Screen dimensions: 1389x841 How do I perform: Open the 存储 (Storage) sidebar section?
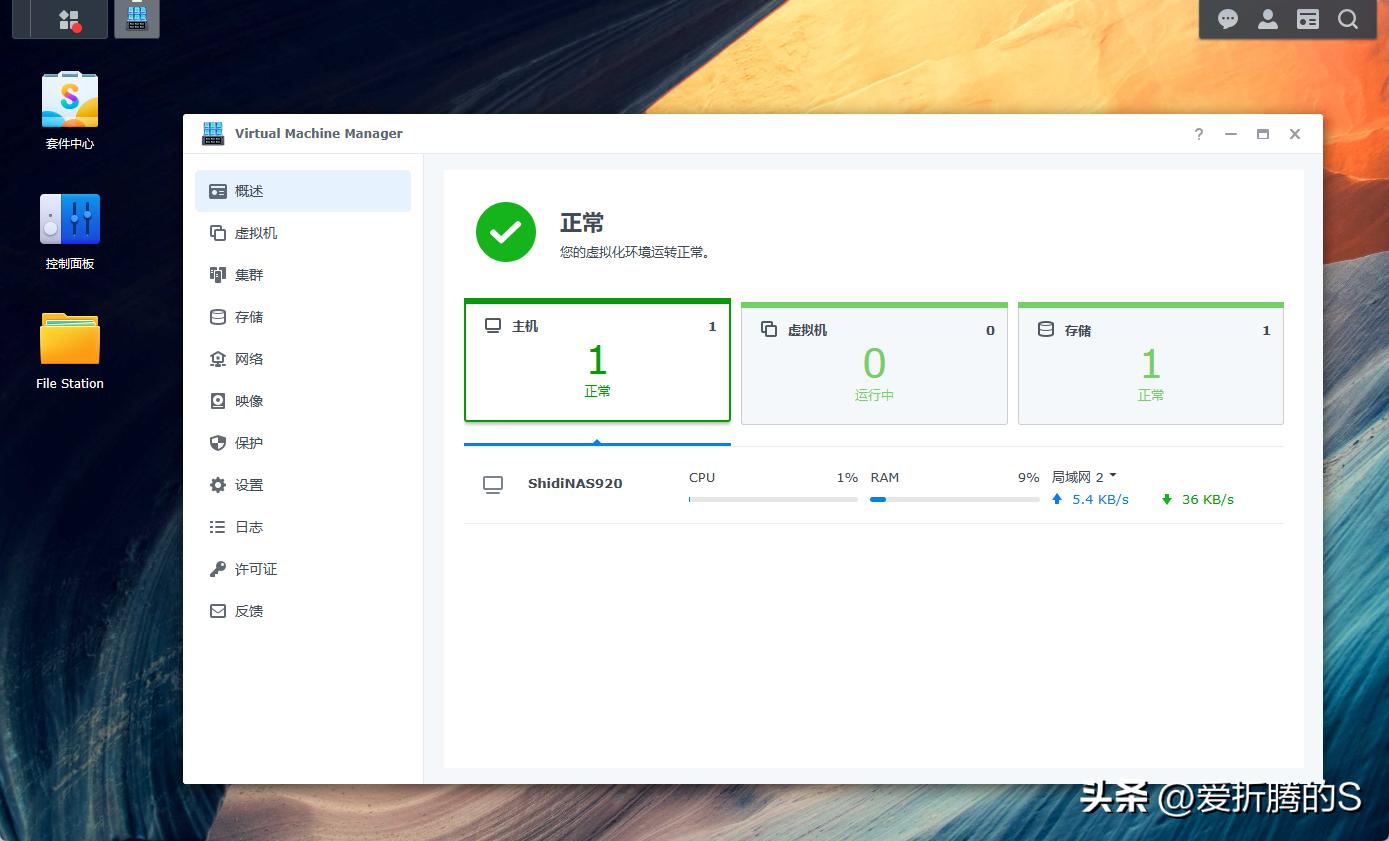point(247,316)
